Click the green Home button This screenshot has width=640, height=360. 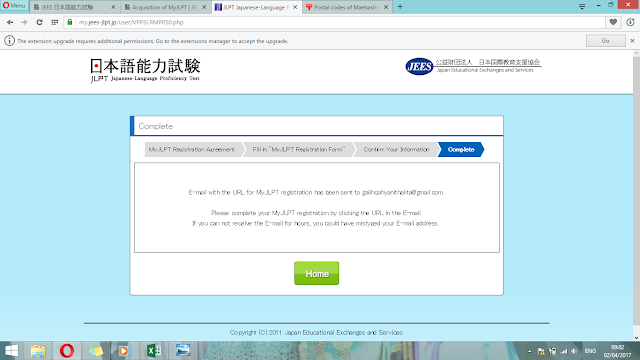[316, 273]
